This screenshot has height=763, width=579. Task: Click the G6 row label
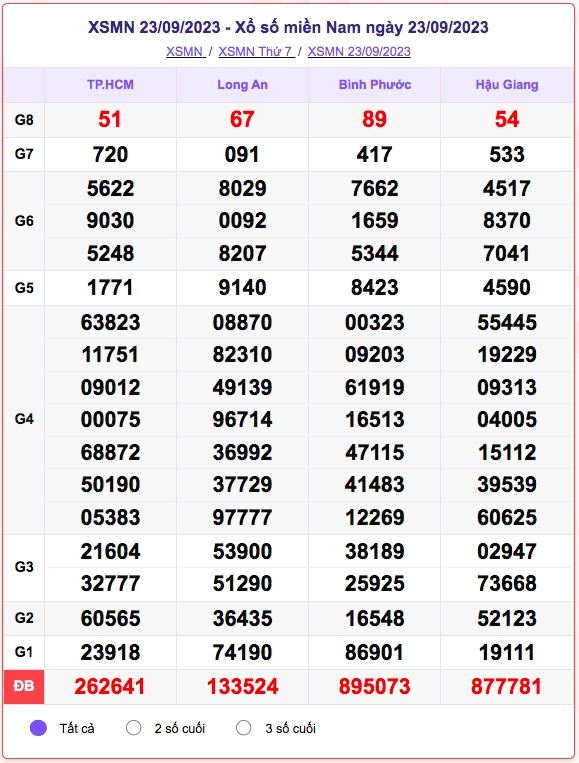point(24,221)
